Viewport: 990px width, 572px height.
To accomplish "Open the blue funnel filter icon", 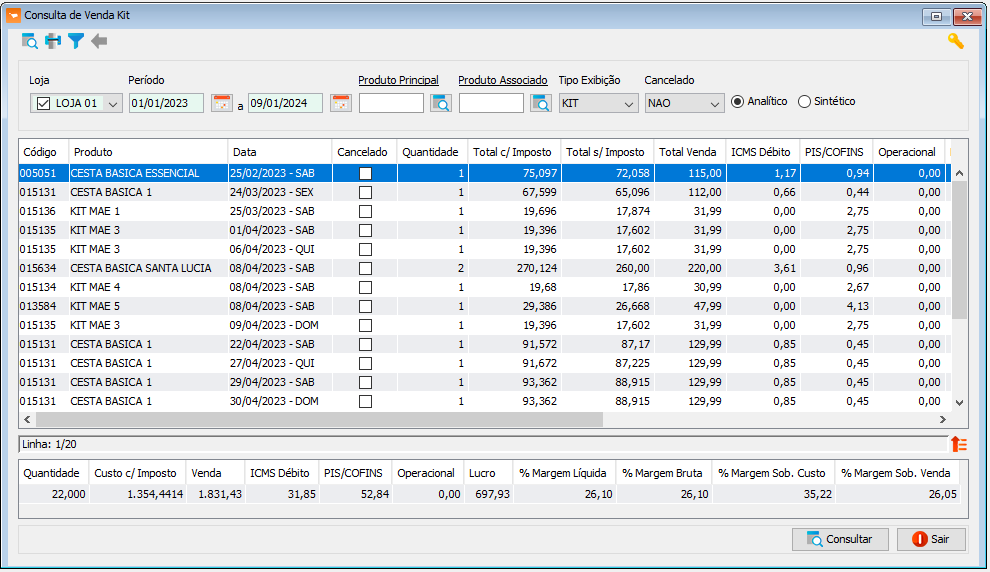I will [76, 42].
